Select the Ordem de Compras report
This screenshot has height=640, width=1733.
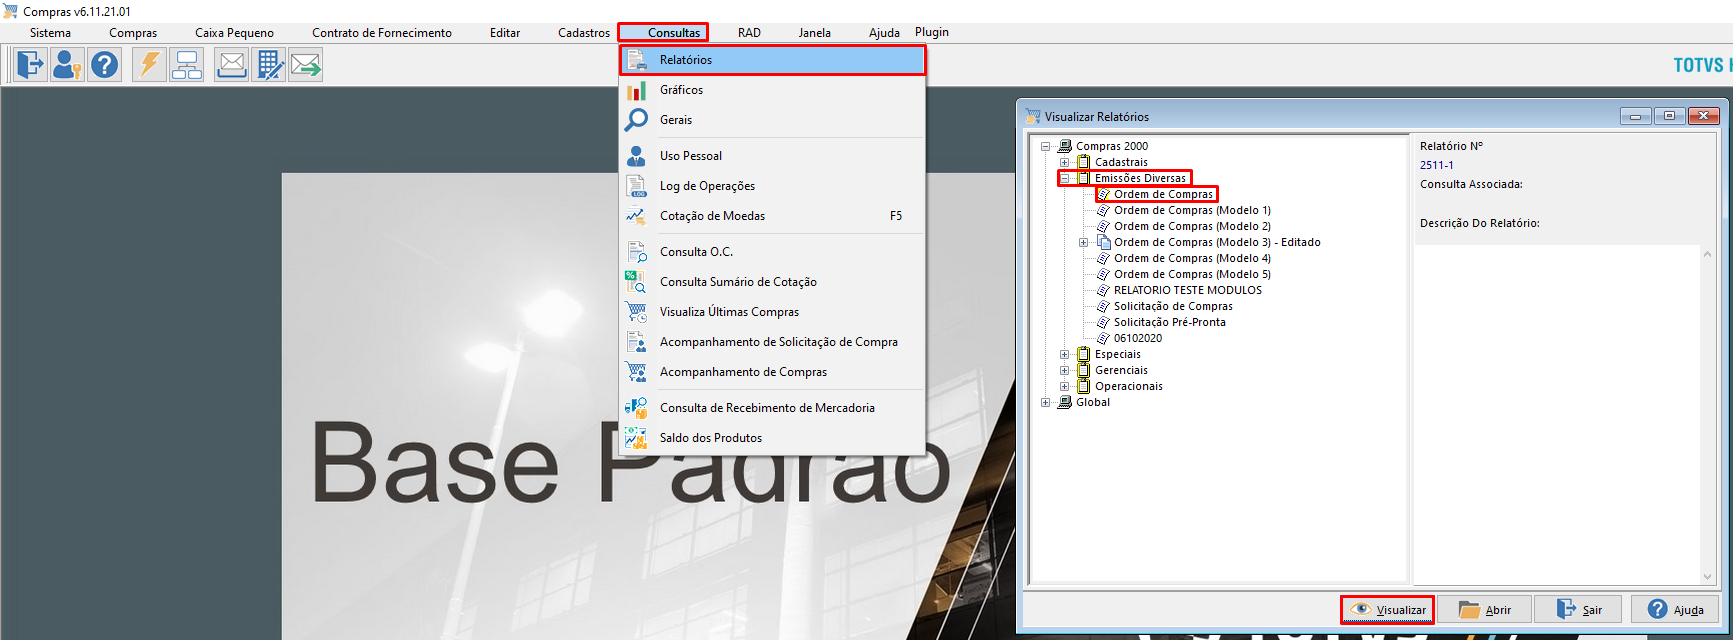pyautogui.click(x=1163, y=194)
